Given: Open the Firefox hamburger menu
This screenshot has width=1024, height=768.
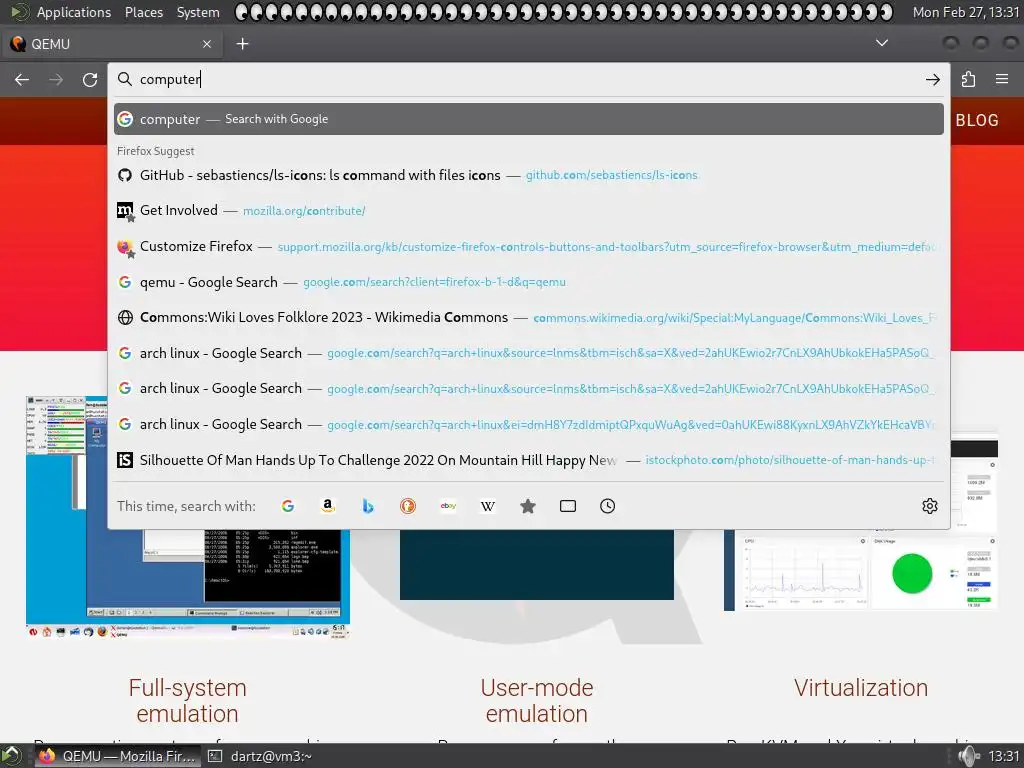Looking at the screenshot, I should pyautogui.click(x=1002, y=79).
